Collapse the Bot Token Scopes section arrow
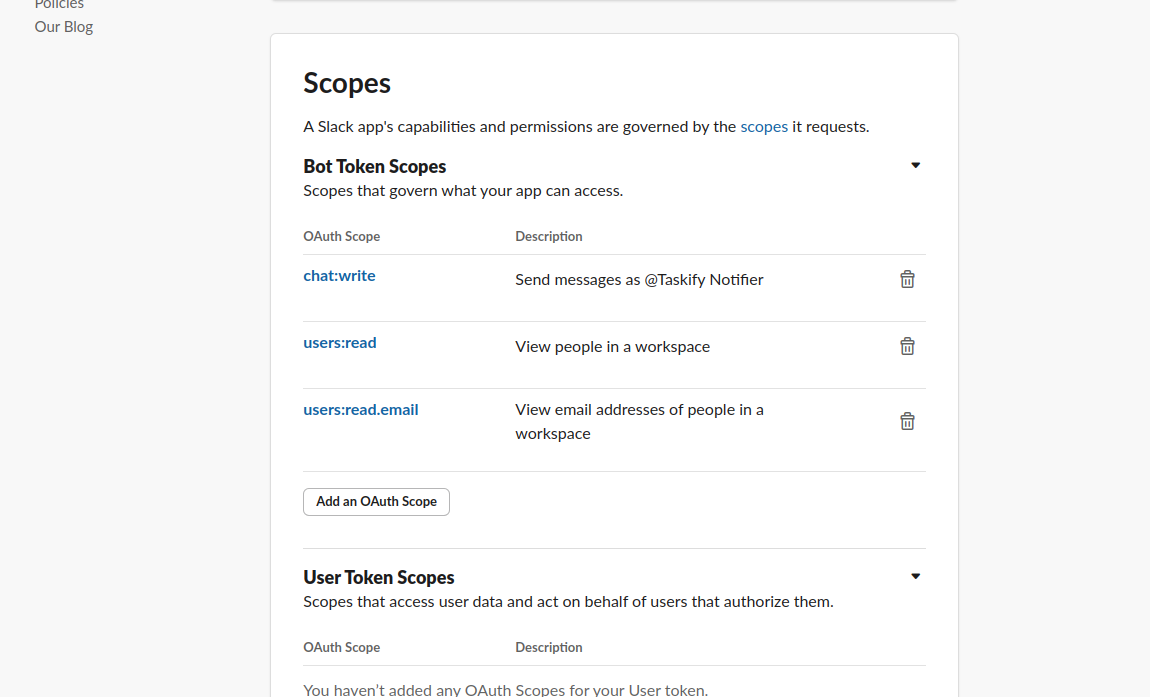Screen dimensions: 1150x697 915,166
